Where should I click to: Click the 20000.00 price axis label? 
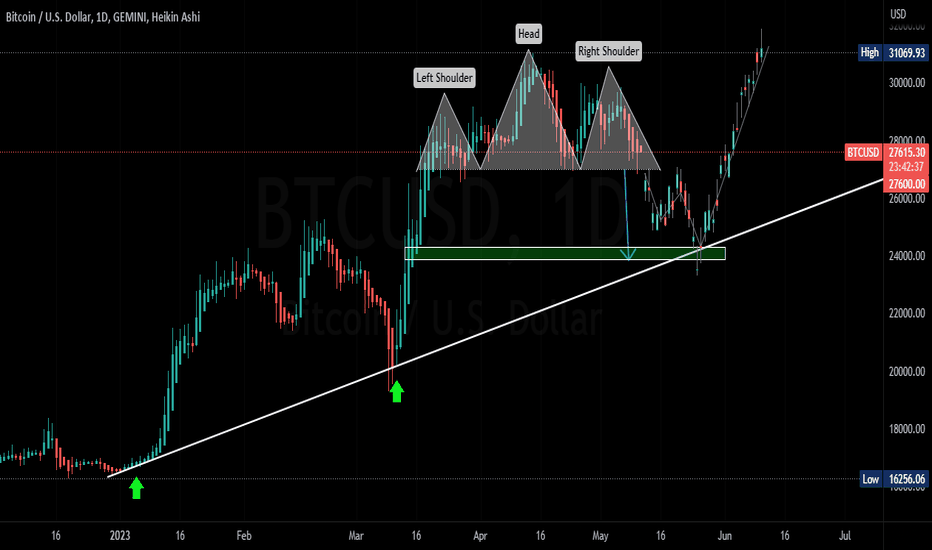(x=906, y=372)
